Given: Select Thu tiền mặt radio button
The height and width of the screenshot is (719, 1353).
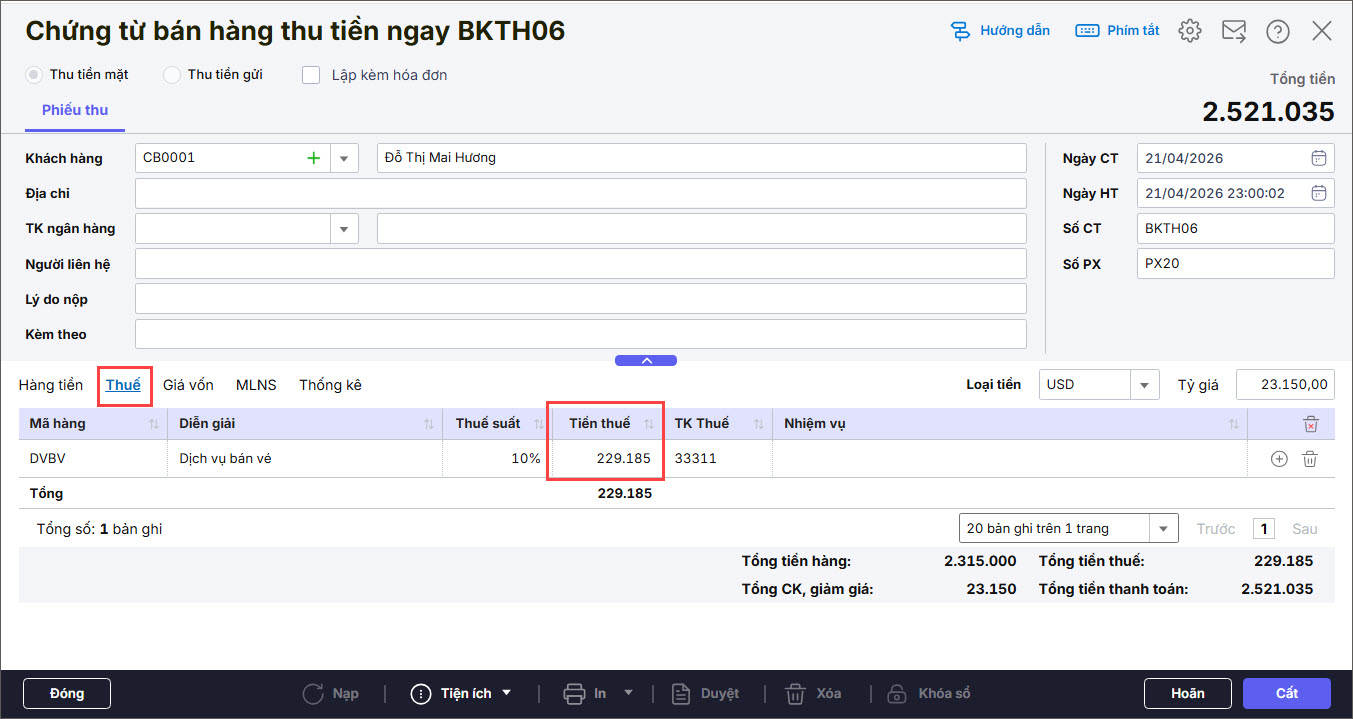Looking at the screenshot, I should [34, 75].
